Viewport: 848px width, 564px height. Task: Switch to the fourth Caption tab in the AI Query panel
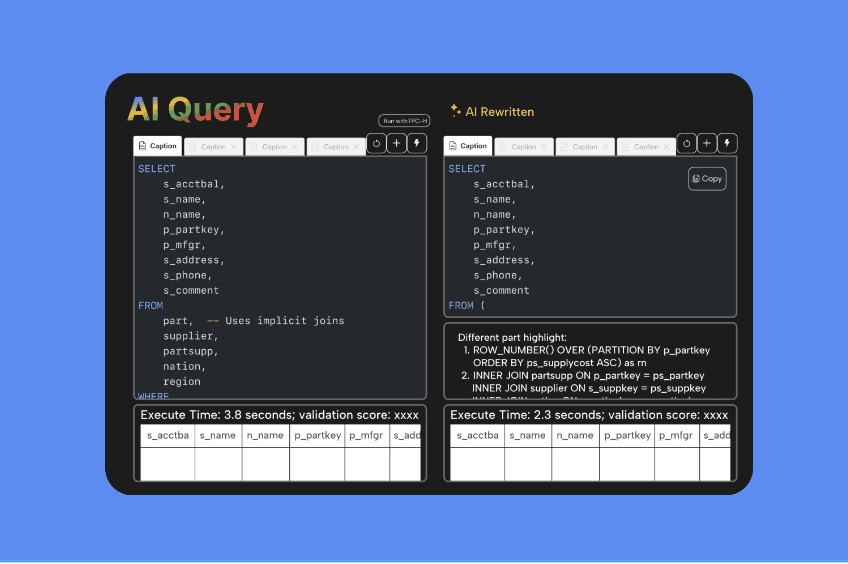335,147
